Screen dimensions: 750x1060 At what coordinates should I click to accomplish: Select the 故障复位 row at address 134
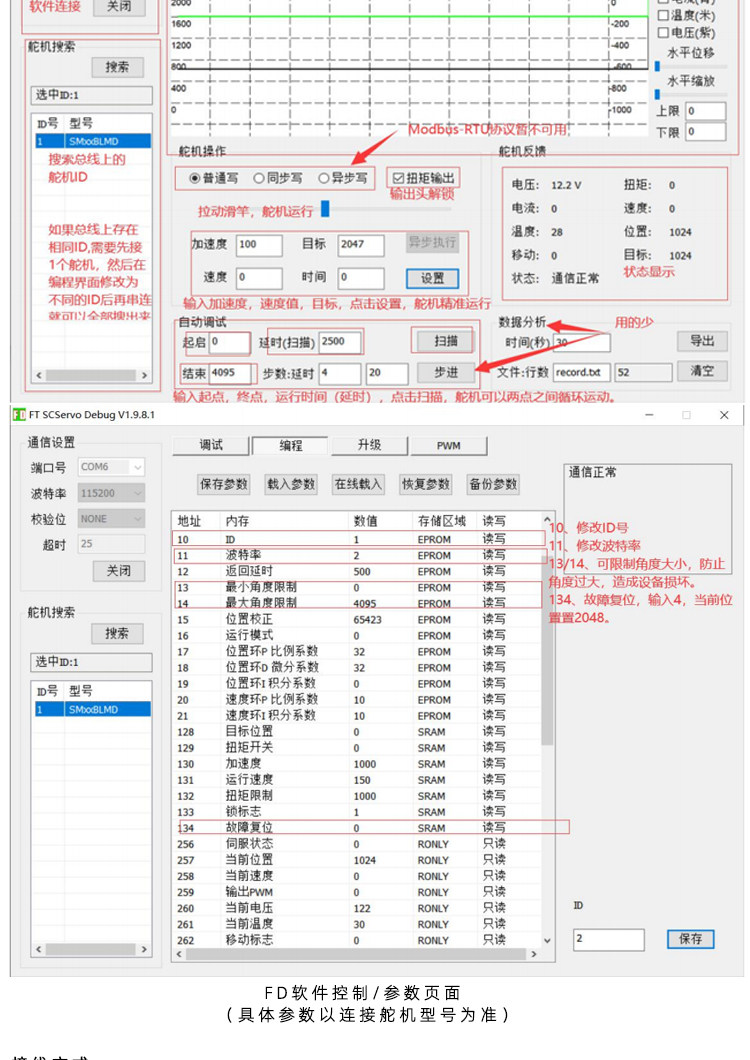tap(358, 827)
